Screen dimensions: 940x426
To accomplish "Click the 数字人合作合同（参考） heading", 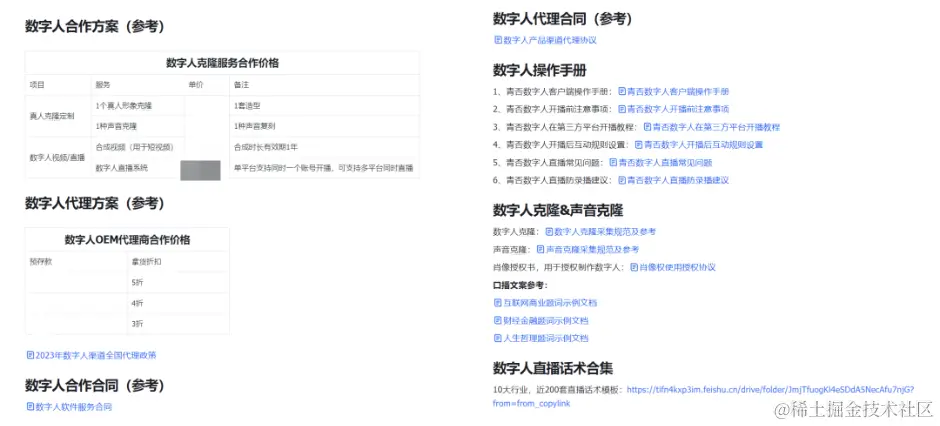I will point(95,385).
